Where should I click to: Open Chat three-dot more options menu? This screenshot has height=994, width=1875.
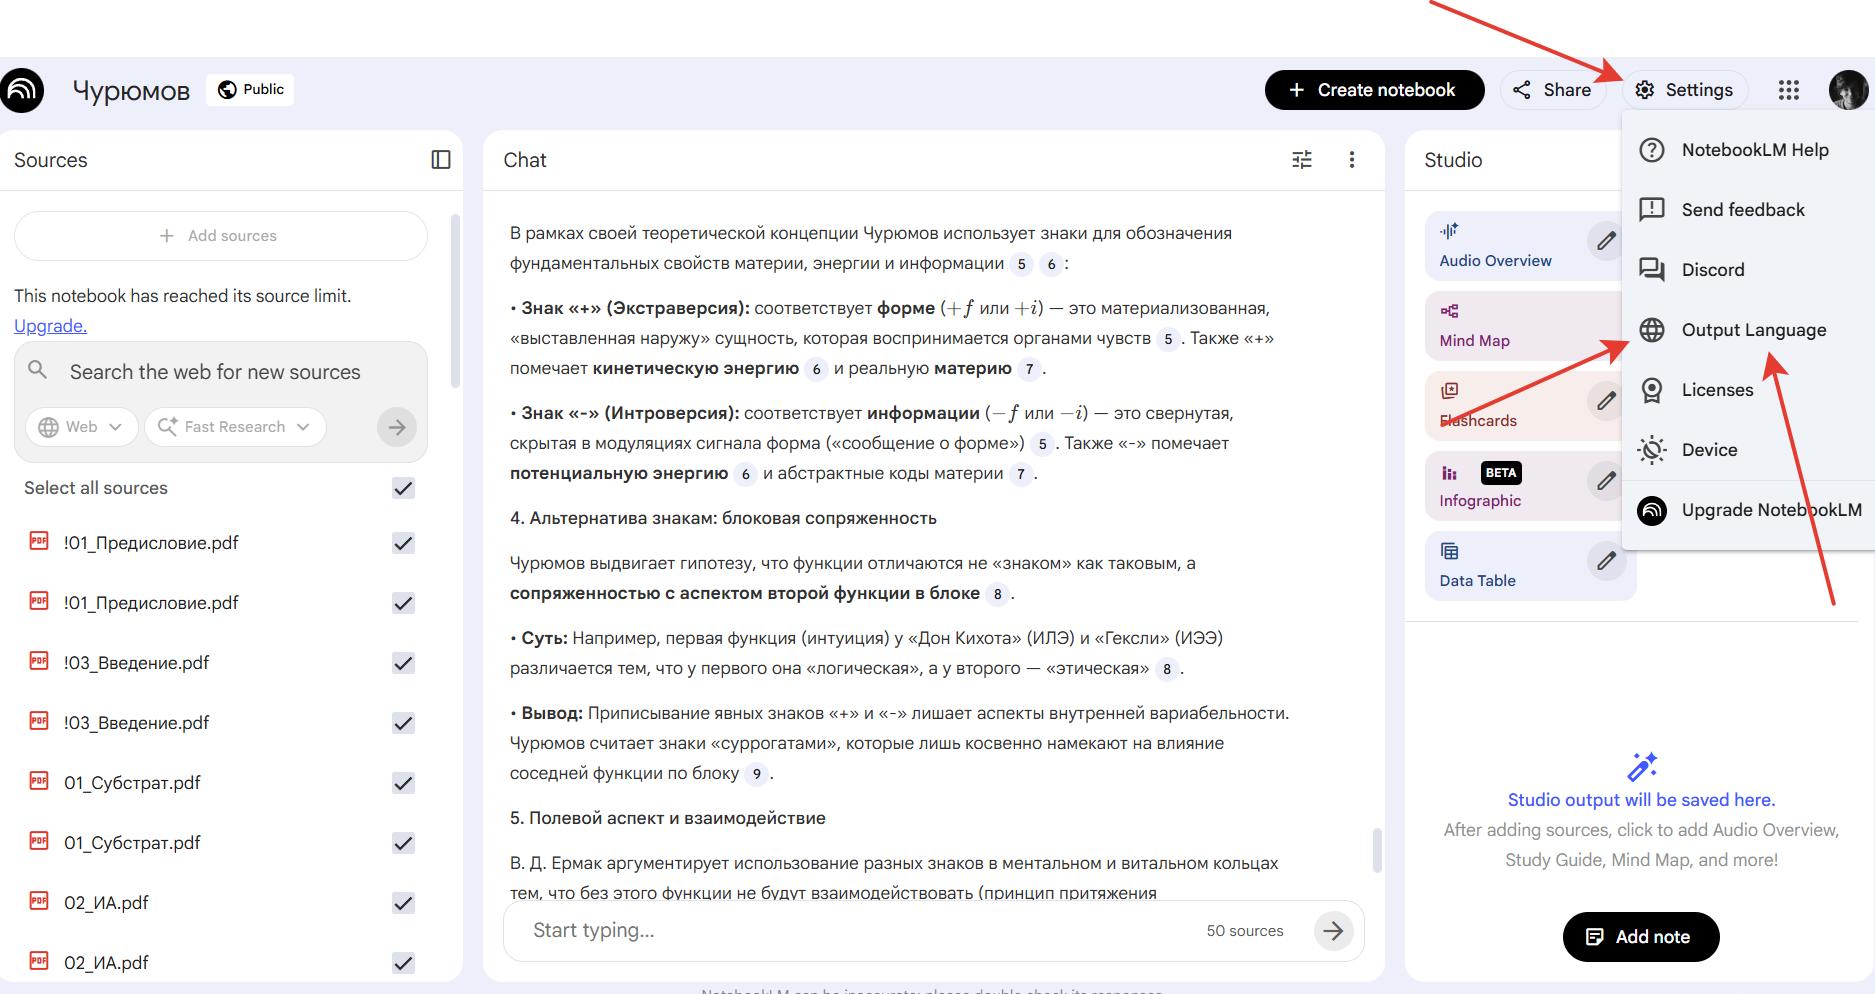click(1351, 160)
